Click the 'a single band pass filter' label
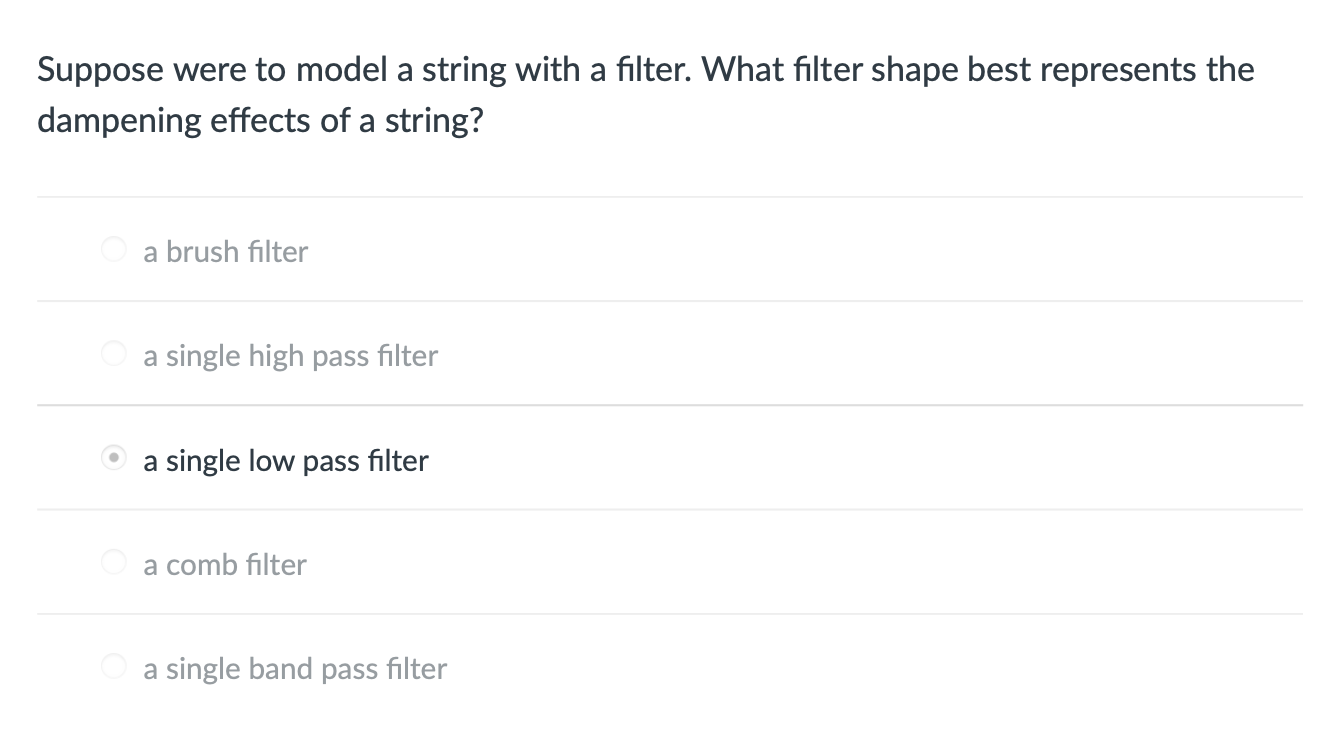 click(294, 668)
